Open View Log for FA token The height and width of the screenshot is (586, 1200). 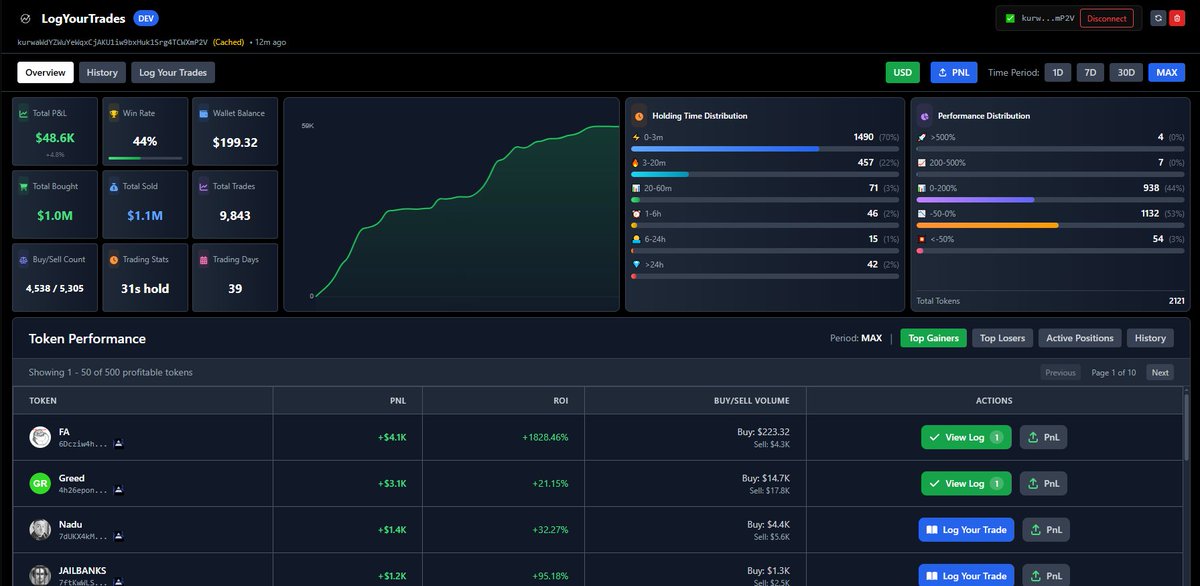click(966, 437)
